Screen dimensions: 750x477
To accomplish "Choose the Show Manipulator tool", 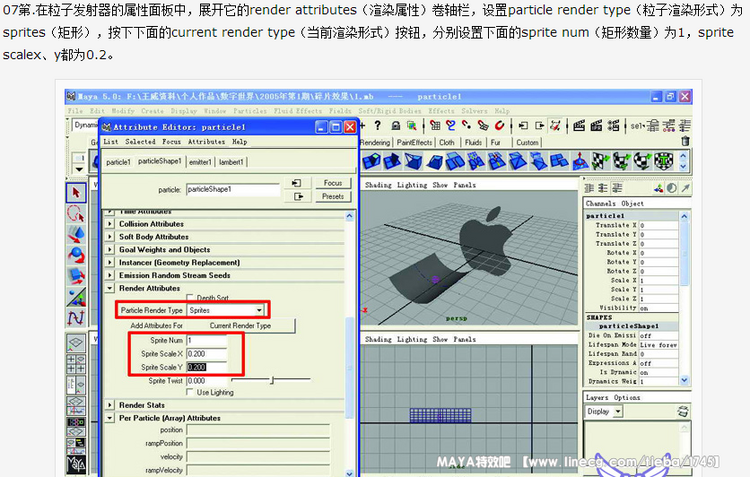I will 76,297.
